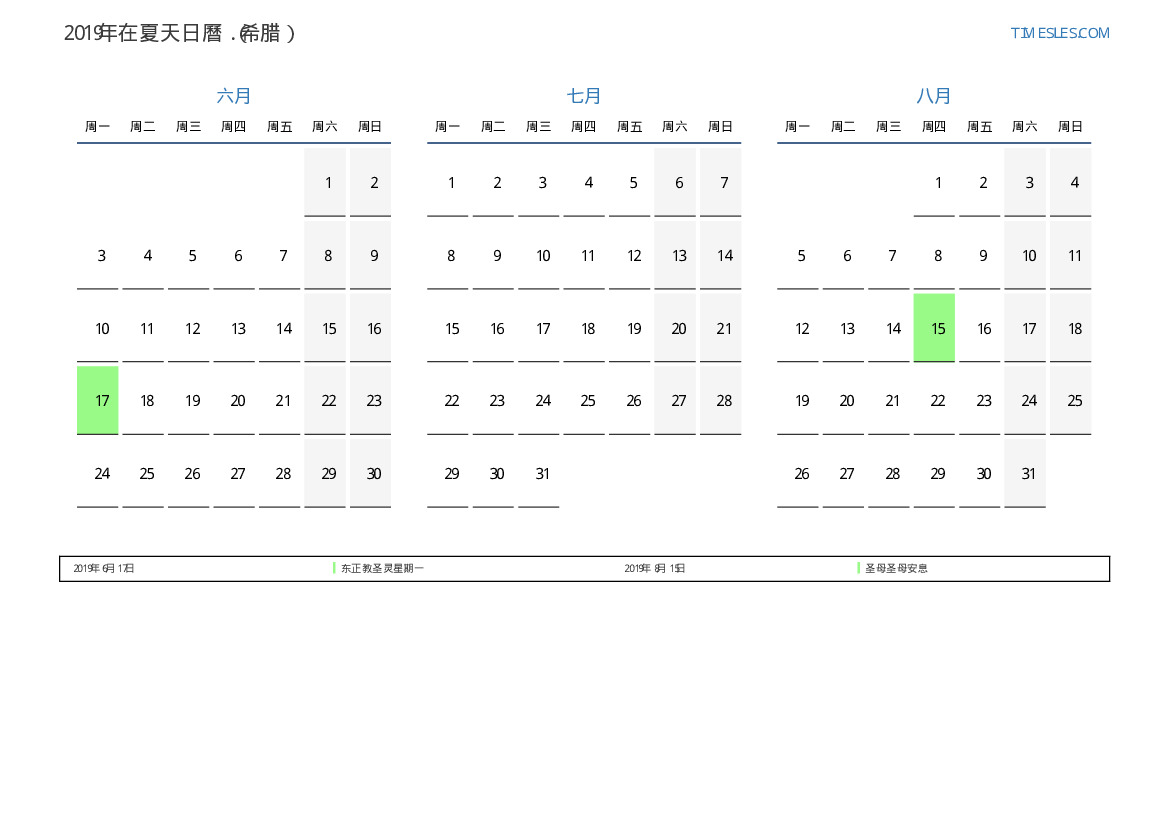Viewport: 1169px width, 827px height.
Task: Click the 六月 month heading
Action: (x=234, y=96)
